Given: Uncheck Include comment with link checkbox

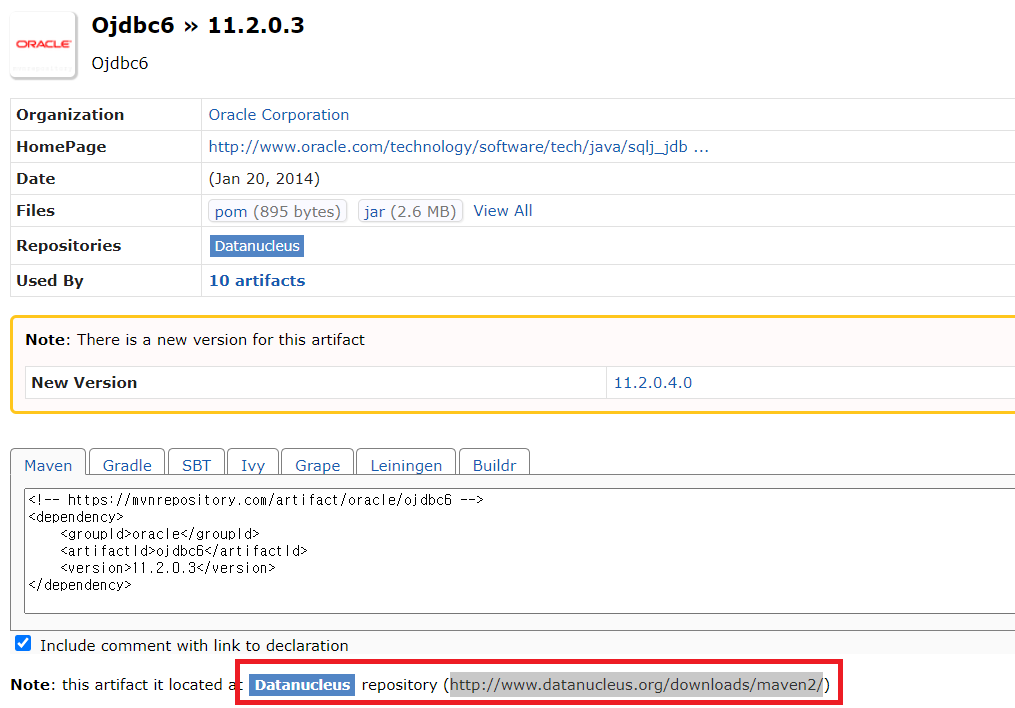Looking at the screenshot, I should click(x=23, y=643).
